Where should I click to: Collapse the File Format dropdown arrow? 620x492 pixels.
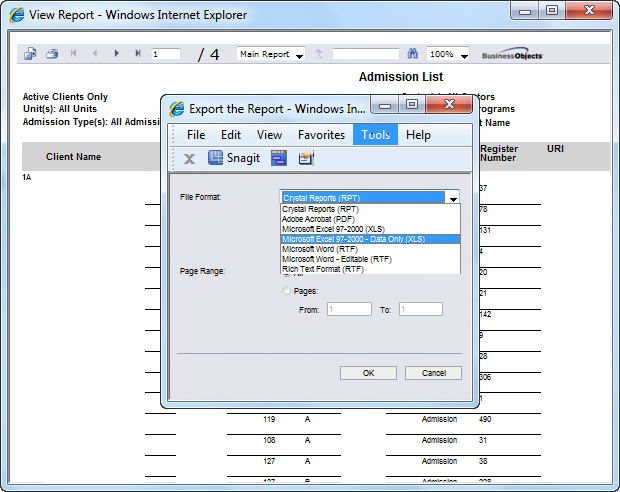453,198
